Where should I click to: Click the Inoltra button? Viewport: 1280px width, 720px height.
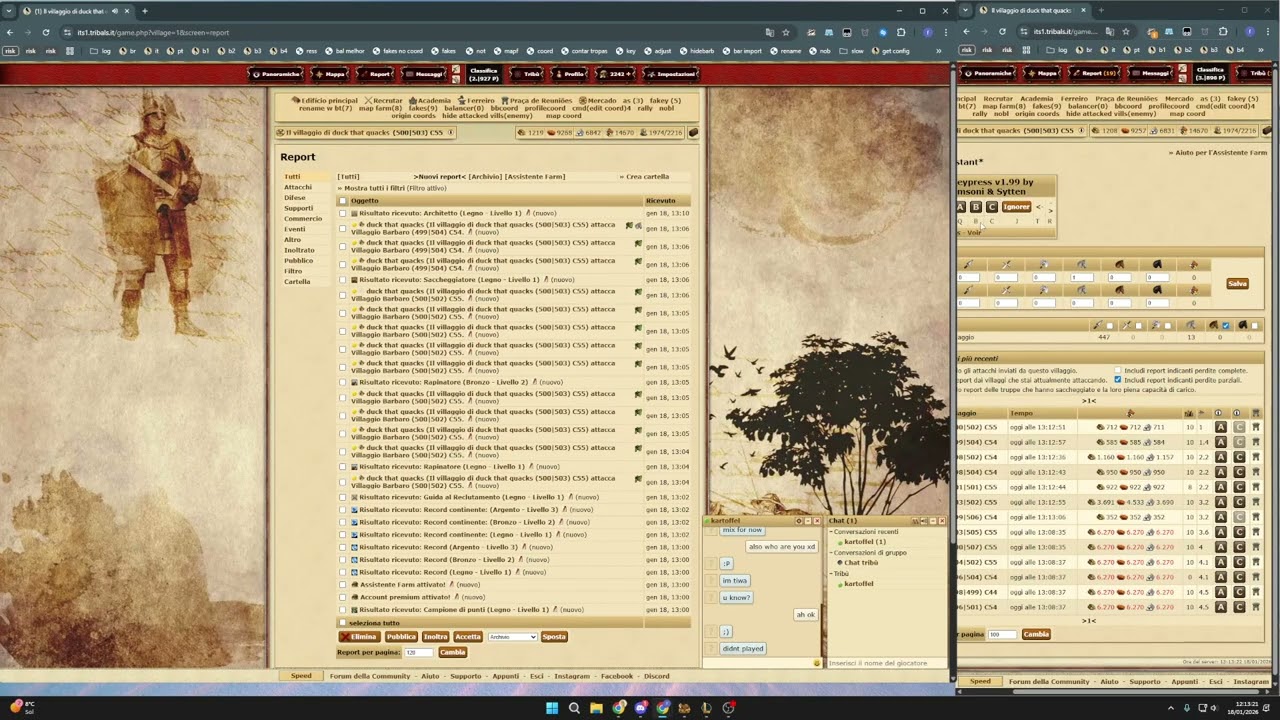pyautogui.click(x=436, y=637)
